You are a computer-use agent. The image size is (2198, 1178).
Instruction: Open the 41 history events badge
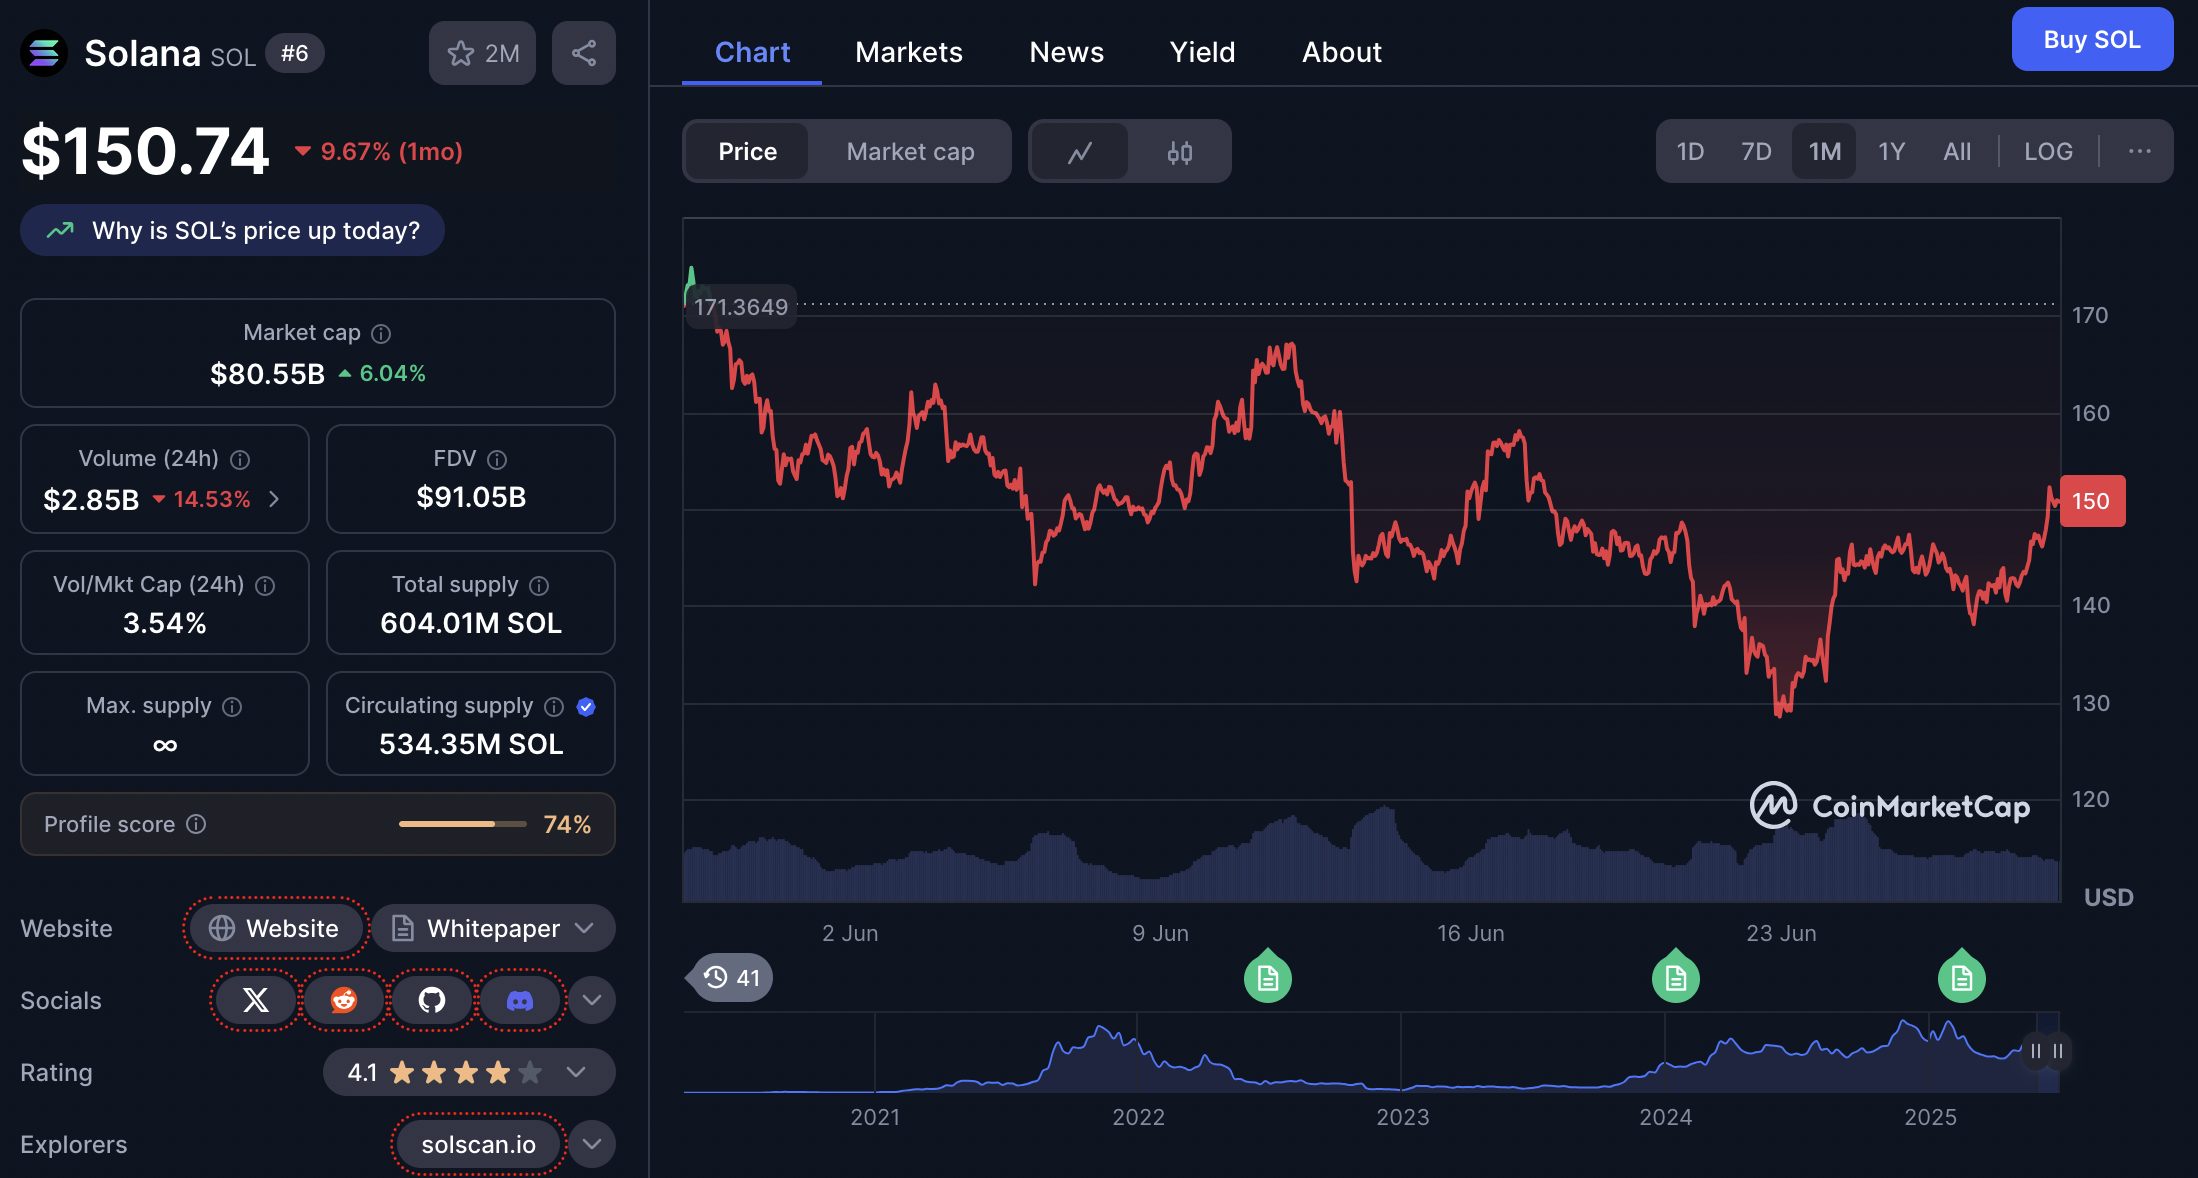pyautogui.click(x=731, y=977)
